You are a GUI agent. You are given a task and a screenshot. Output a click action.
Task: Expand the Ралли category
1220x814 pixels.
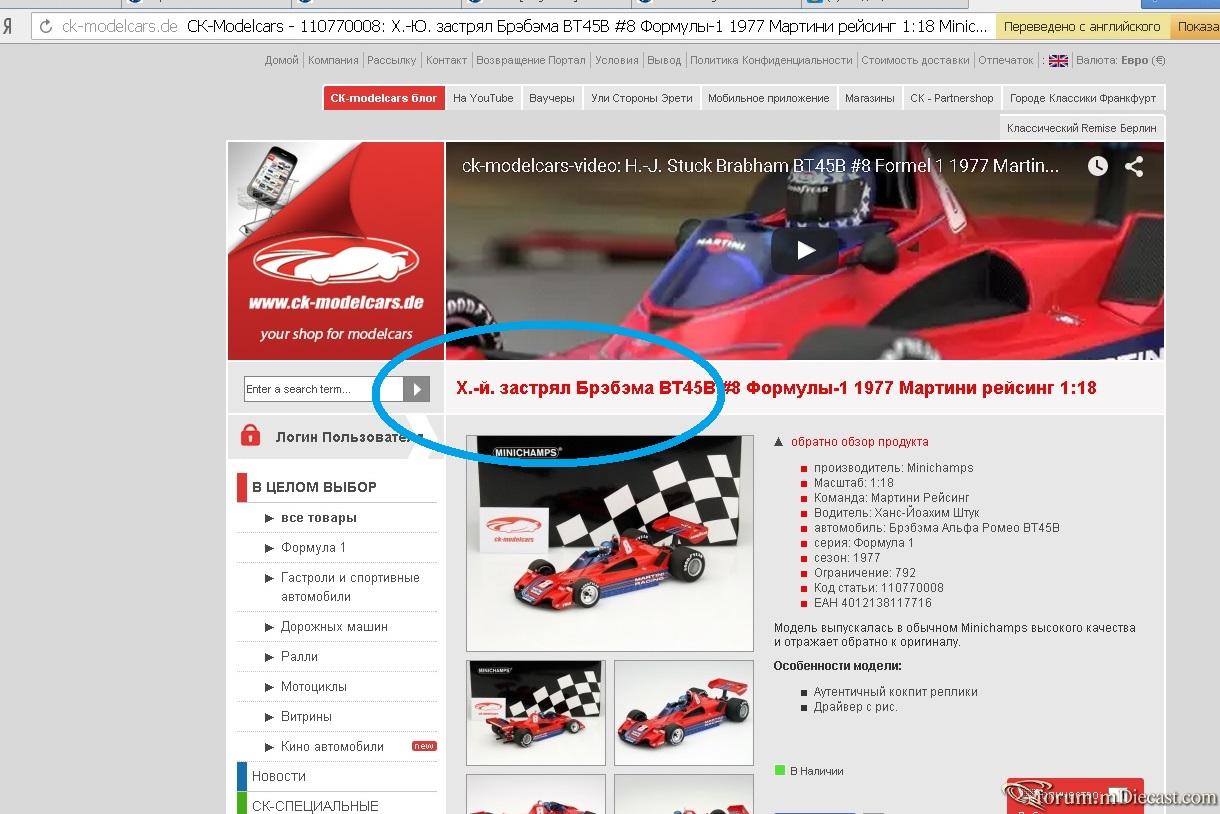299,657
